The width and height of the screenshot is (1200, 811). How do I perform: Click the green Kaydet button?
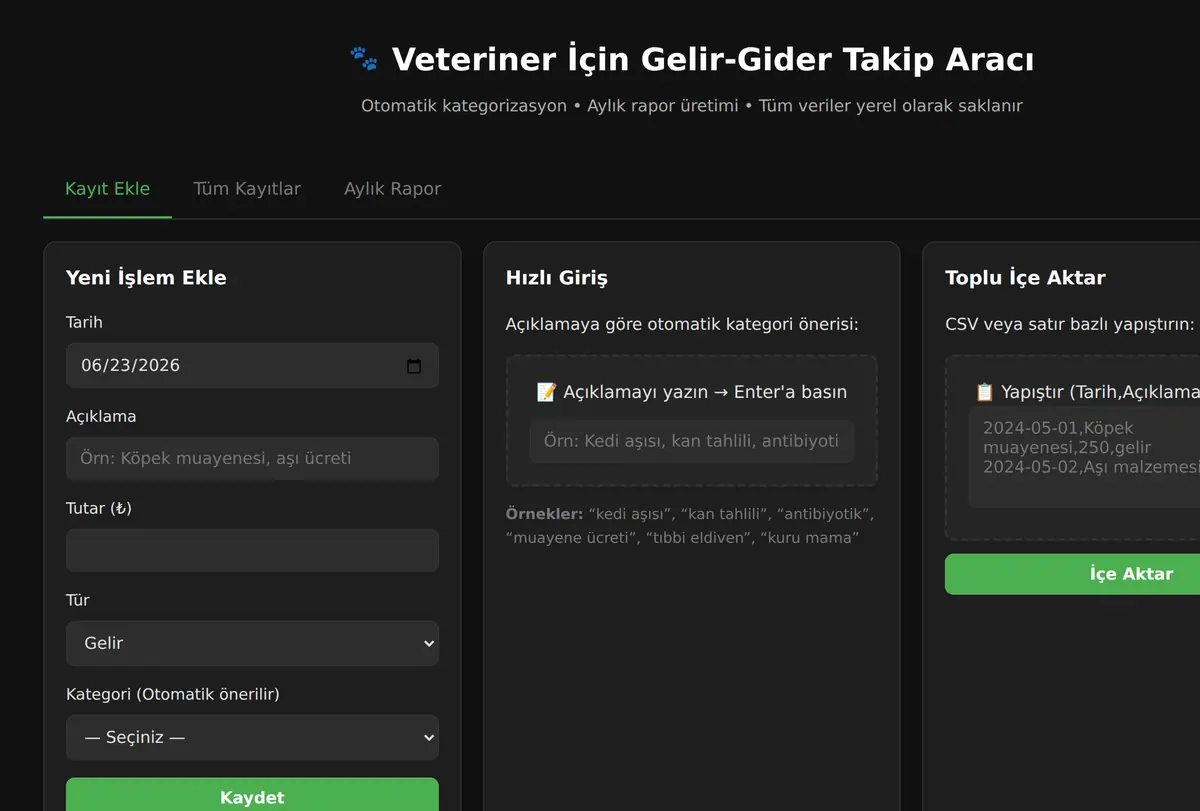(x=252, y=797)
